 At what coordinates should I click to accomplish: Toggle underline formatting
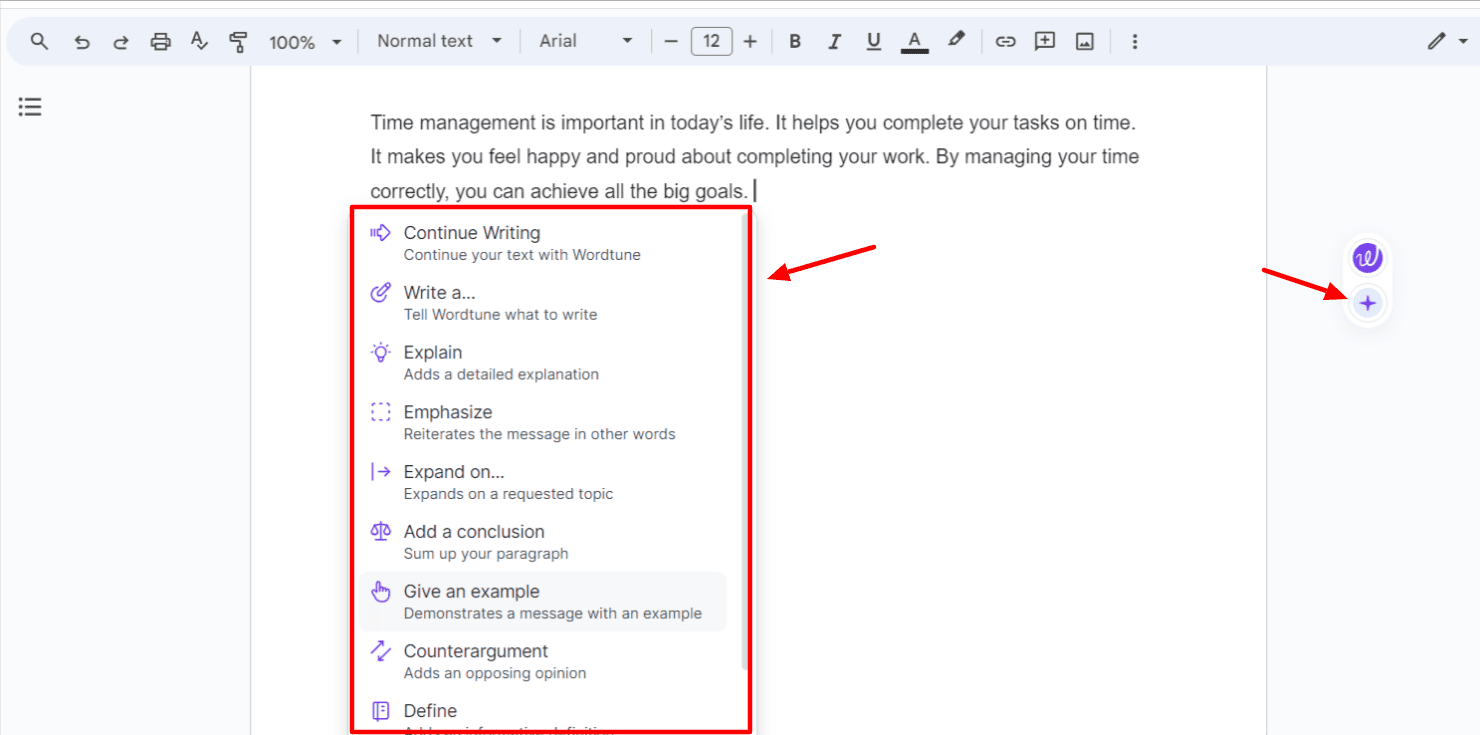pos(874,42)
